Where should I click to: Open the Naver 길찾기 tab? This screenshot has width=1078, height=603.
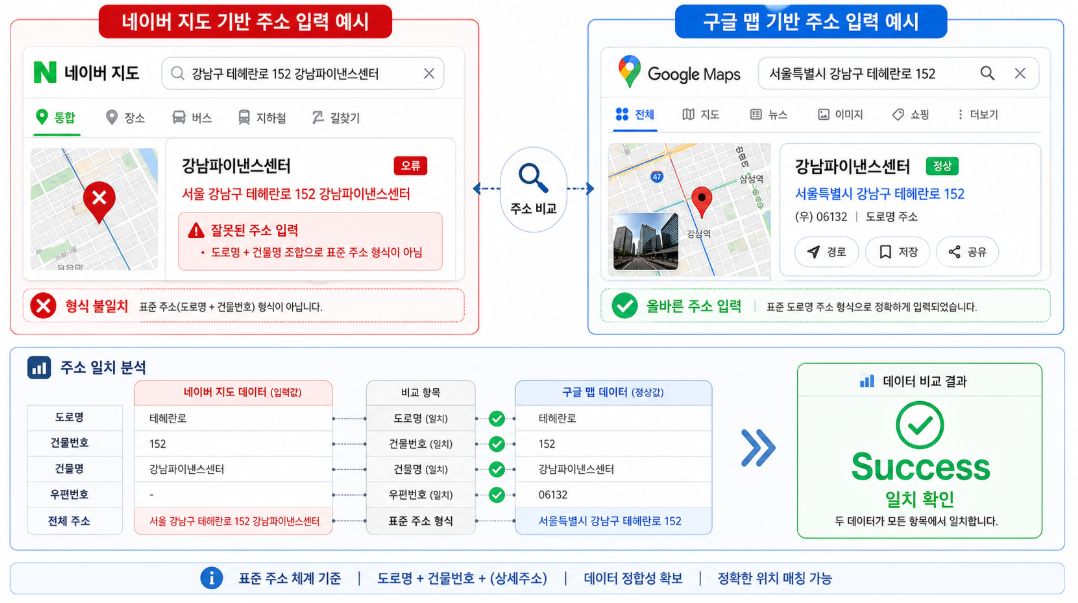(336, 118)
